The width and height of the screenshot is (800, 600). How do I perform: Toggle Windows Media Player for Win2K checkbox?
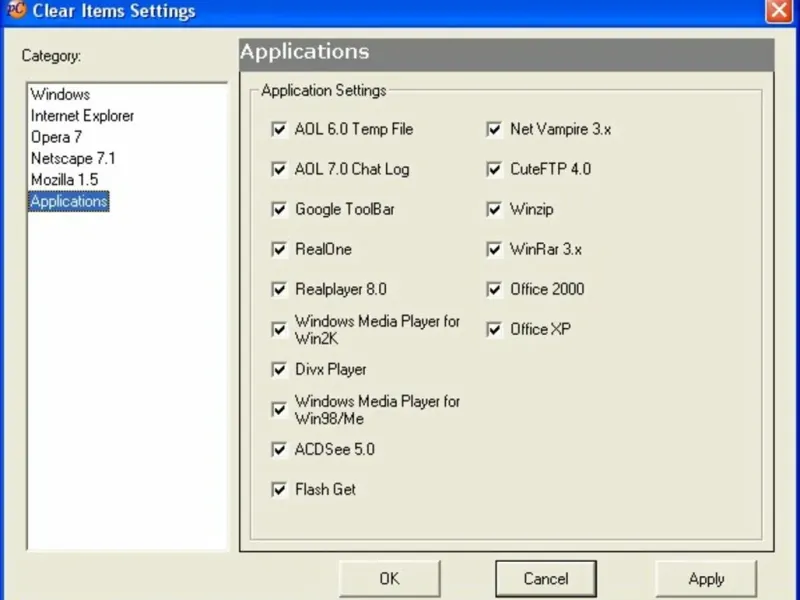point(279,329)
